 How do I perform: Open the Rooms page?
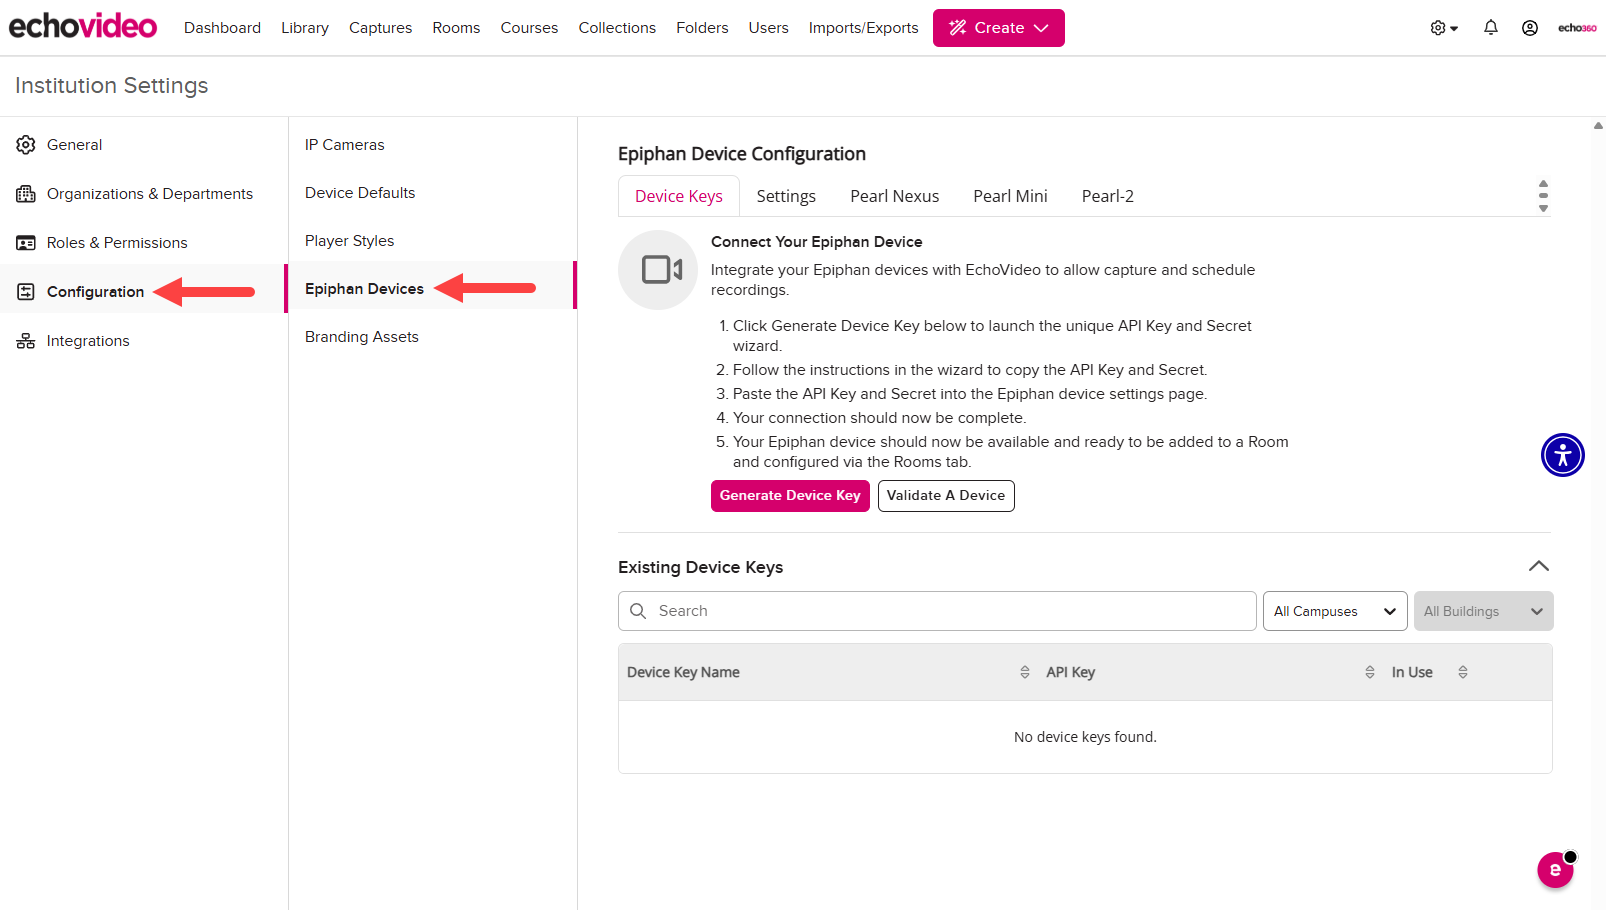click(x=456, y=28)
